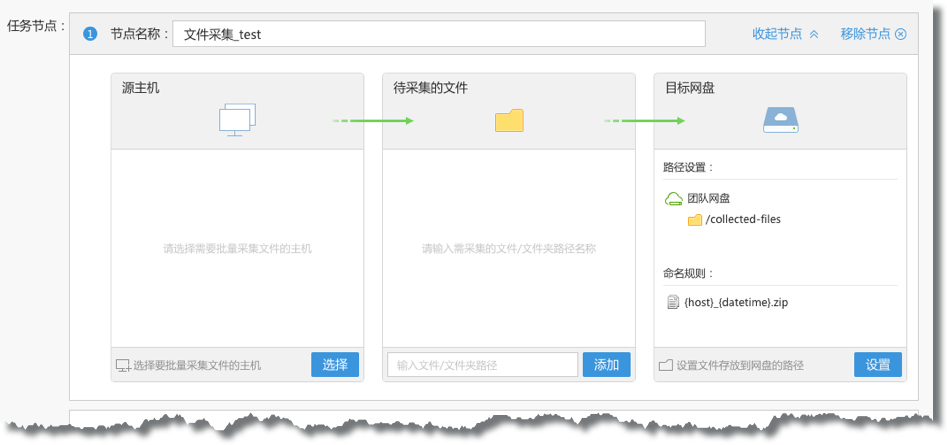Click the target cloud disk drive icon
The height and width of the screenshot is (445, 947).
(781, 121)
